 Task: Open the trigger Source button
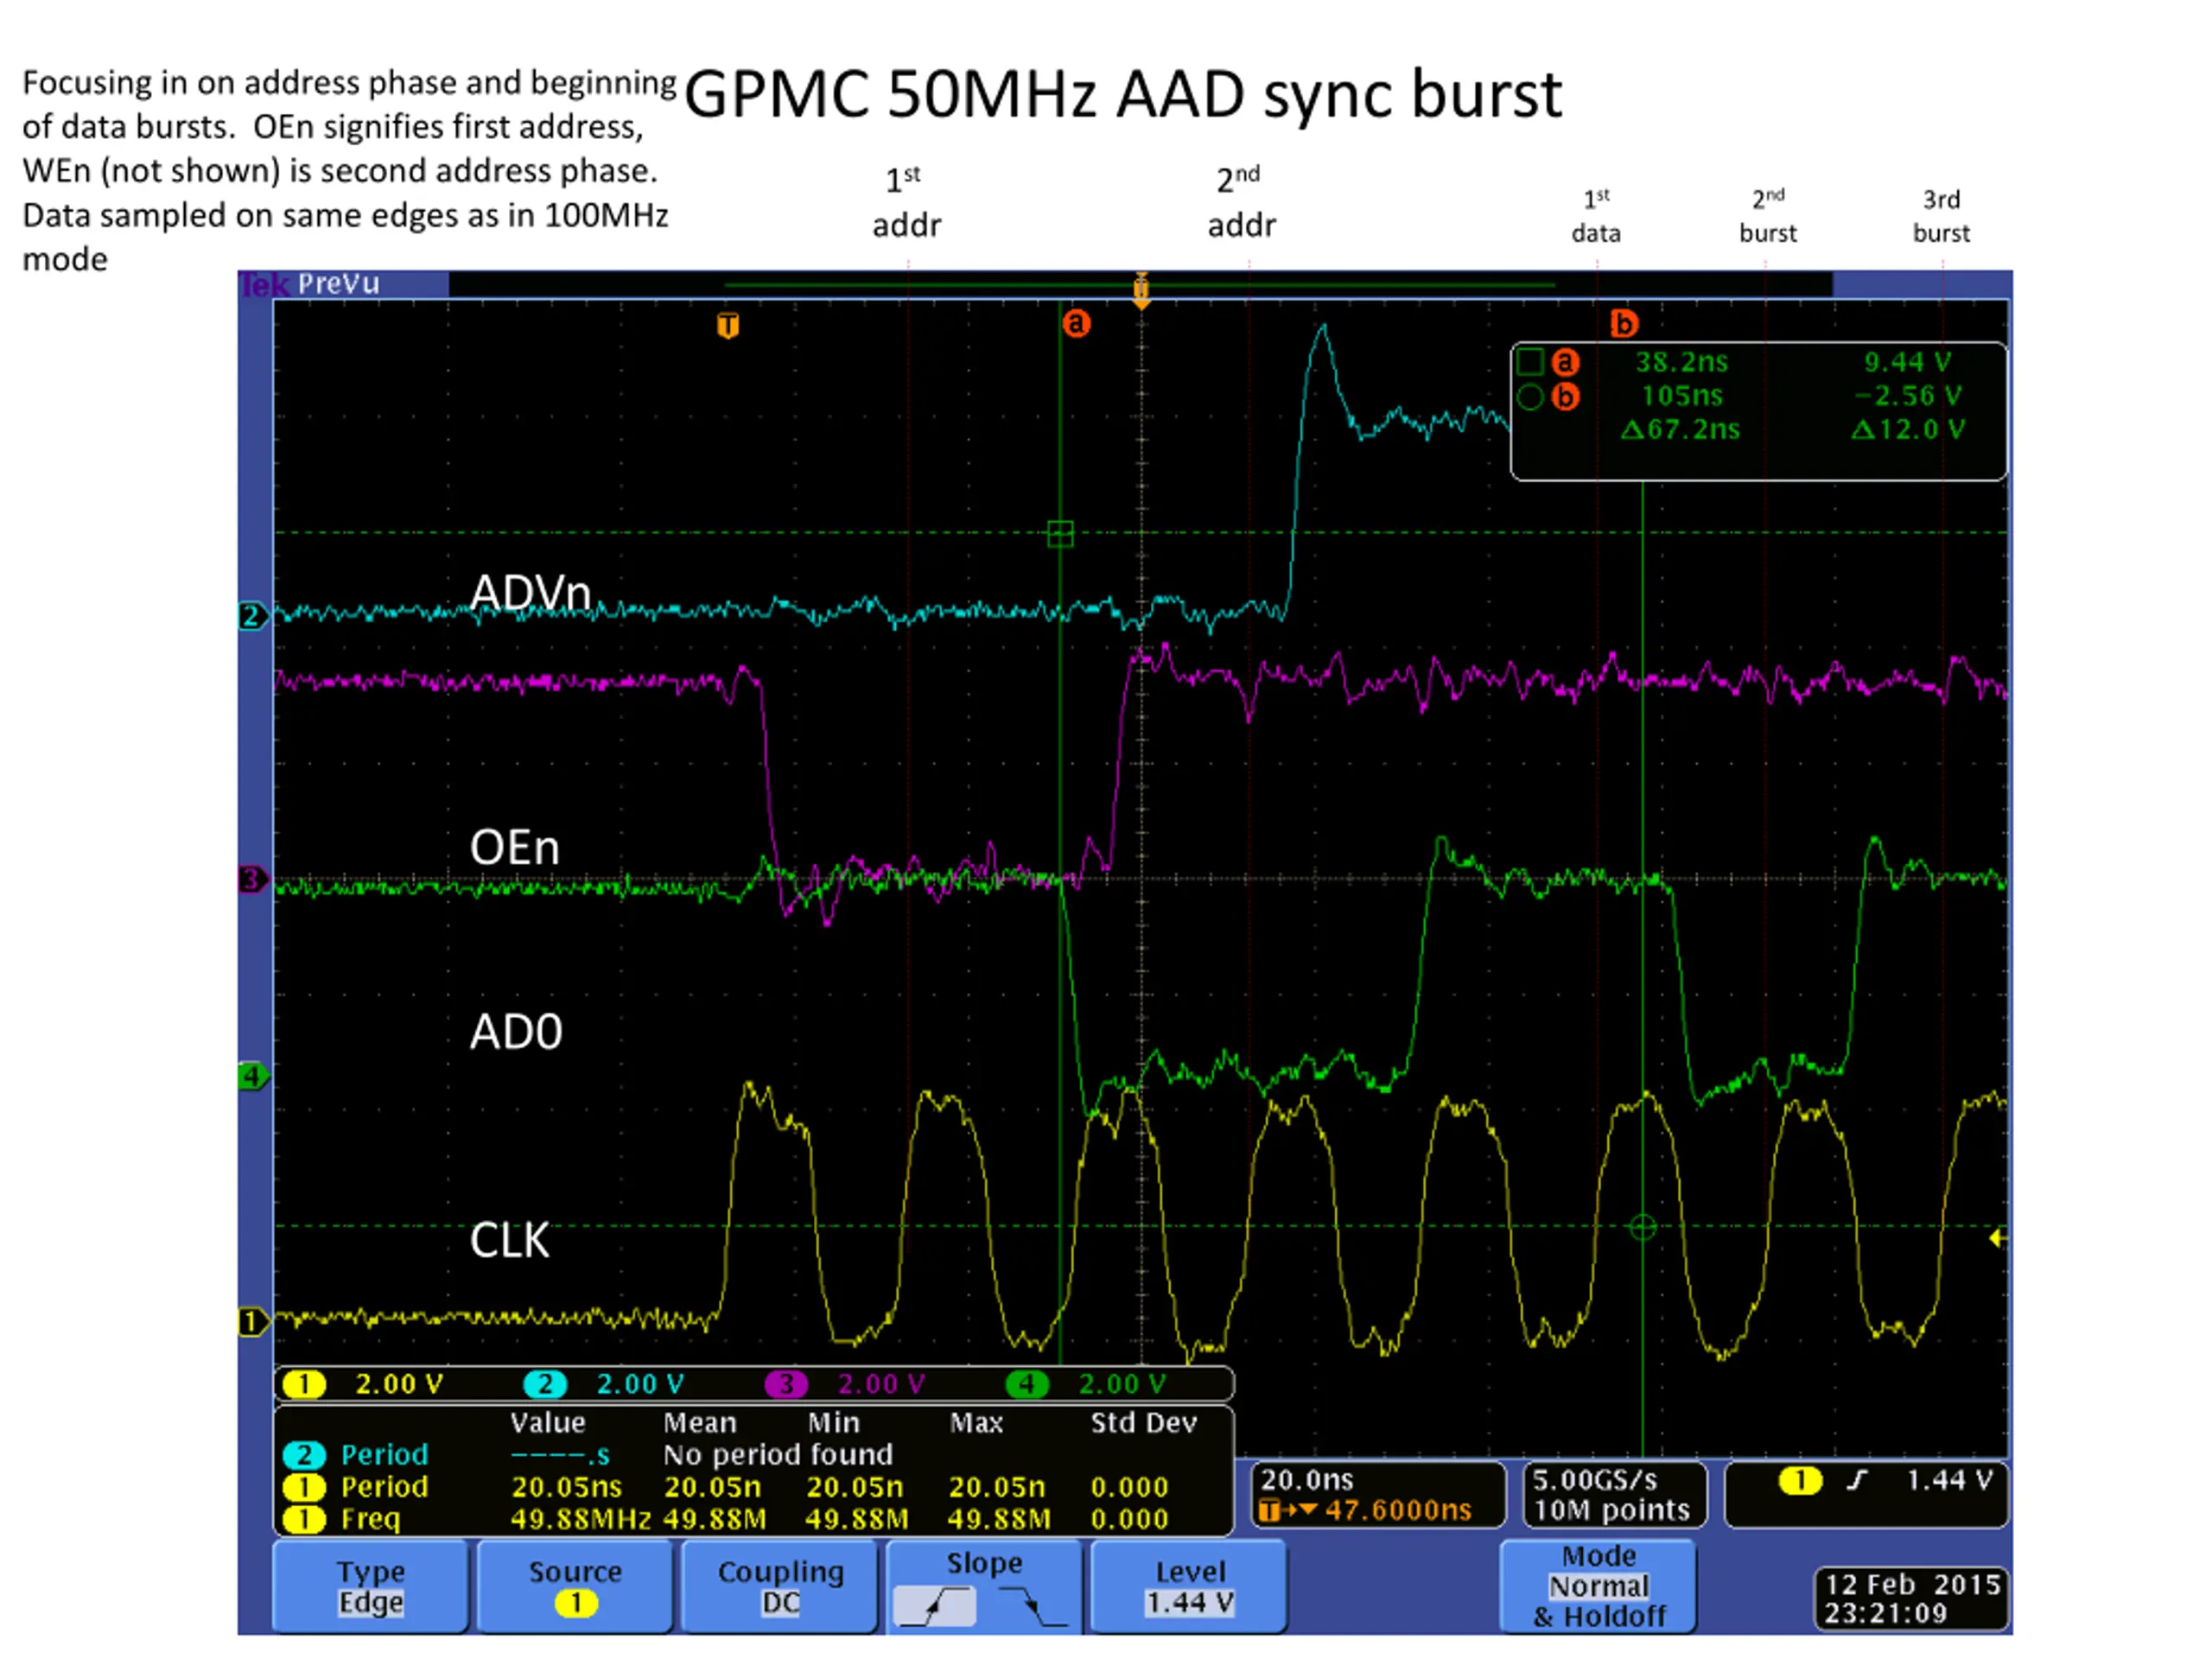575,1587
